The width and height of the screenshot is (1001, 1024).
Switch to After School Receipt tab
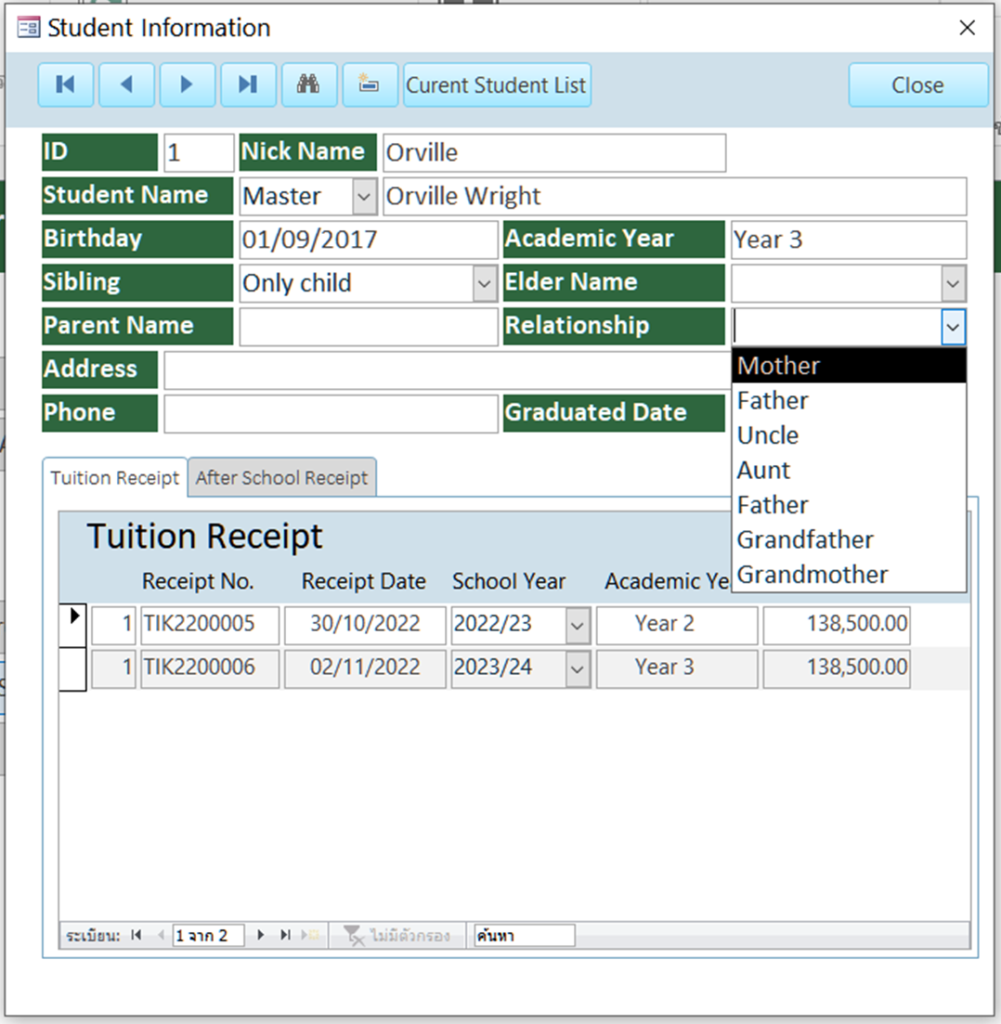[x=282, y=478]
